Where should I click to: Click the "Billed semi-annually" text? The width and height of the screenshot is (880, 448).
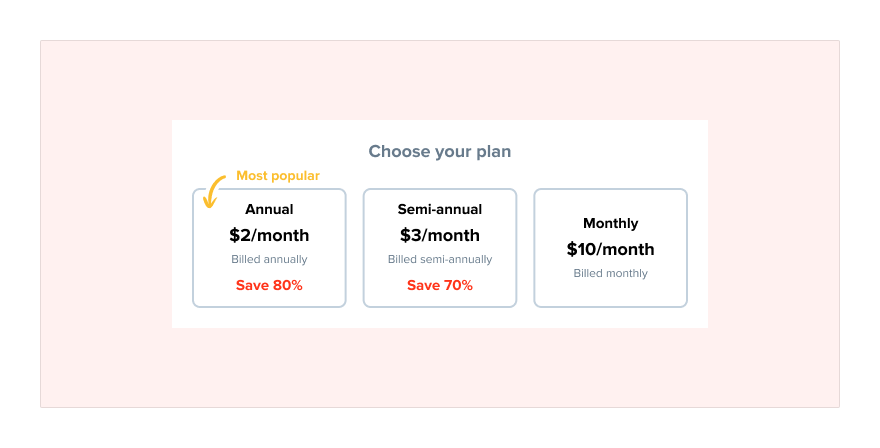tap(440, 260)
